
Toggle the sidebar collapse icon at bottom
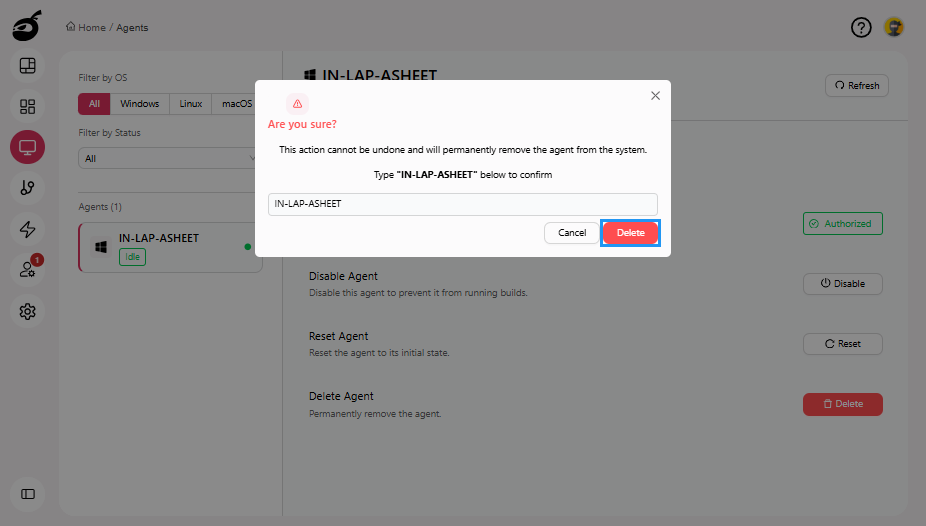pyautogui.click(x=28, y=494)
